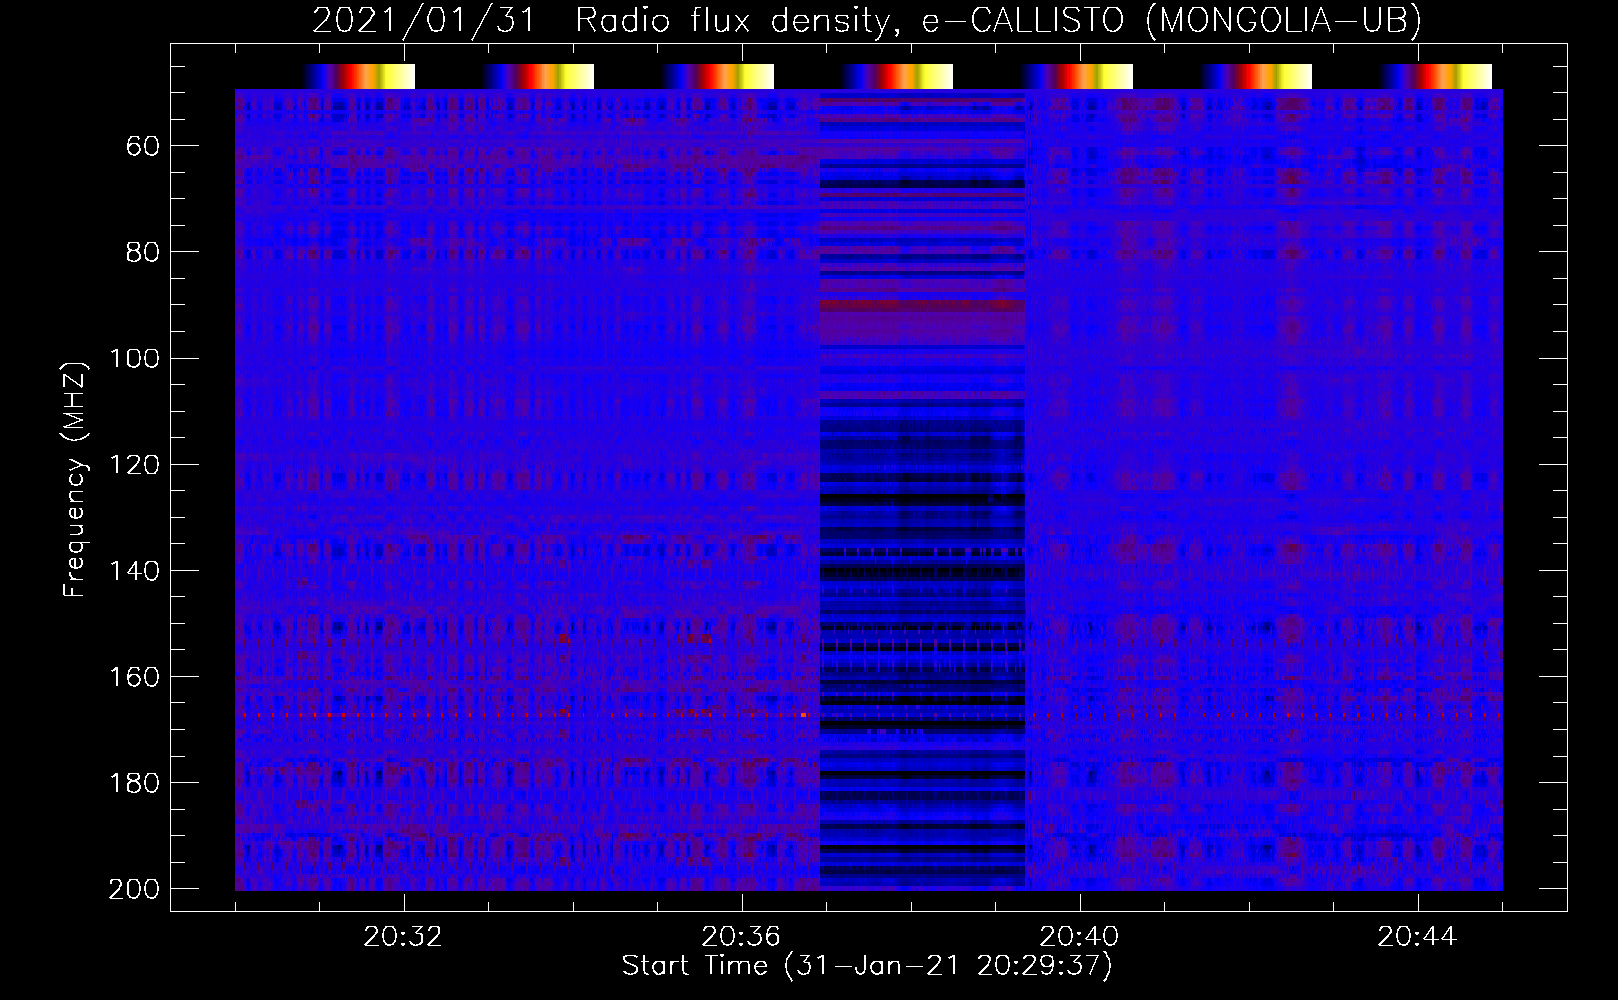This screenshot has height=1000, width=1618.
Task: Click the 20:32 time tick label
Action: point(403,937)
